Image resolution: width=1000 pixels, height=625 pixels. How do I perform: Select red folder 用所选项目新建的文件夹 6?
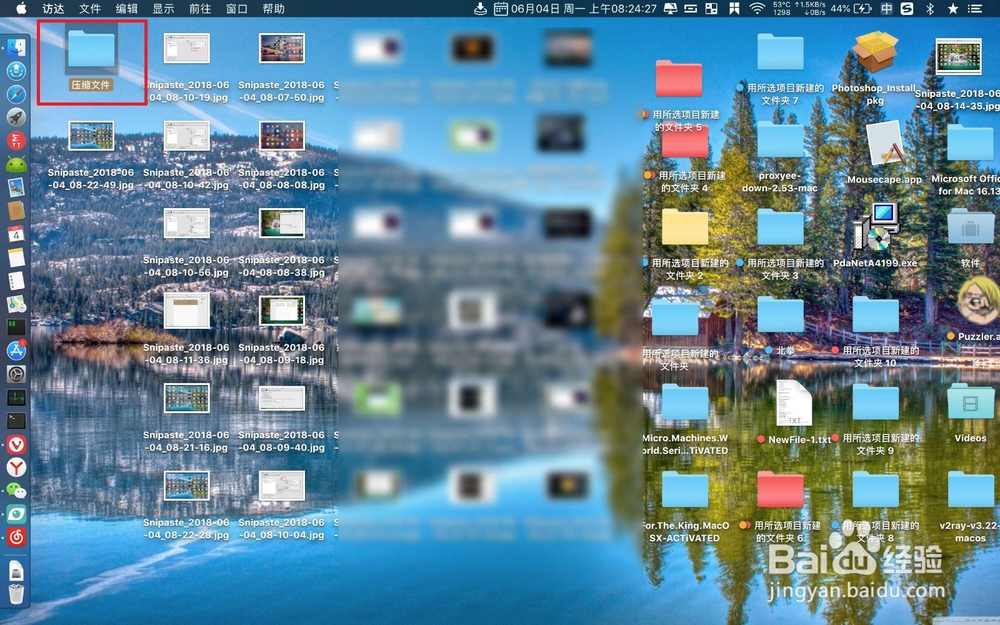tap(780, 489)
